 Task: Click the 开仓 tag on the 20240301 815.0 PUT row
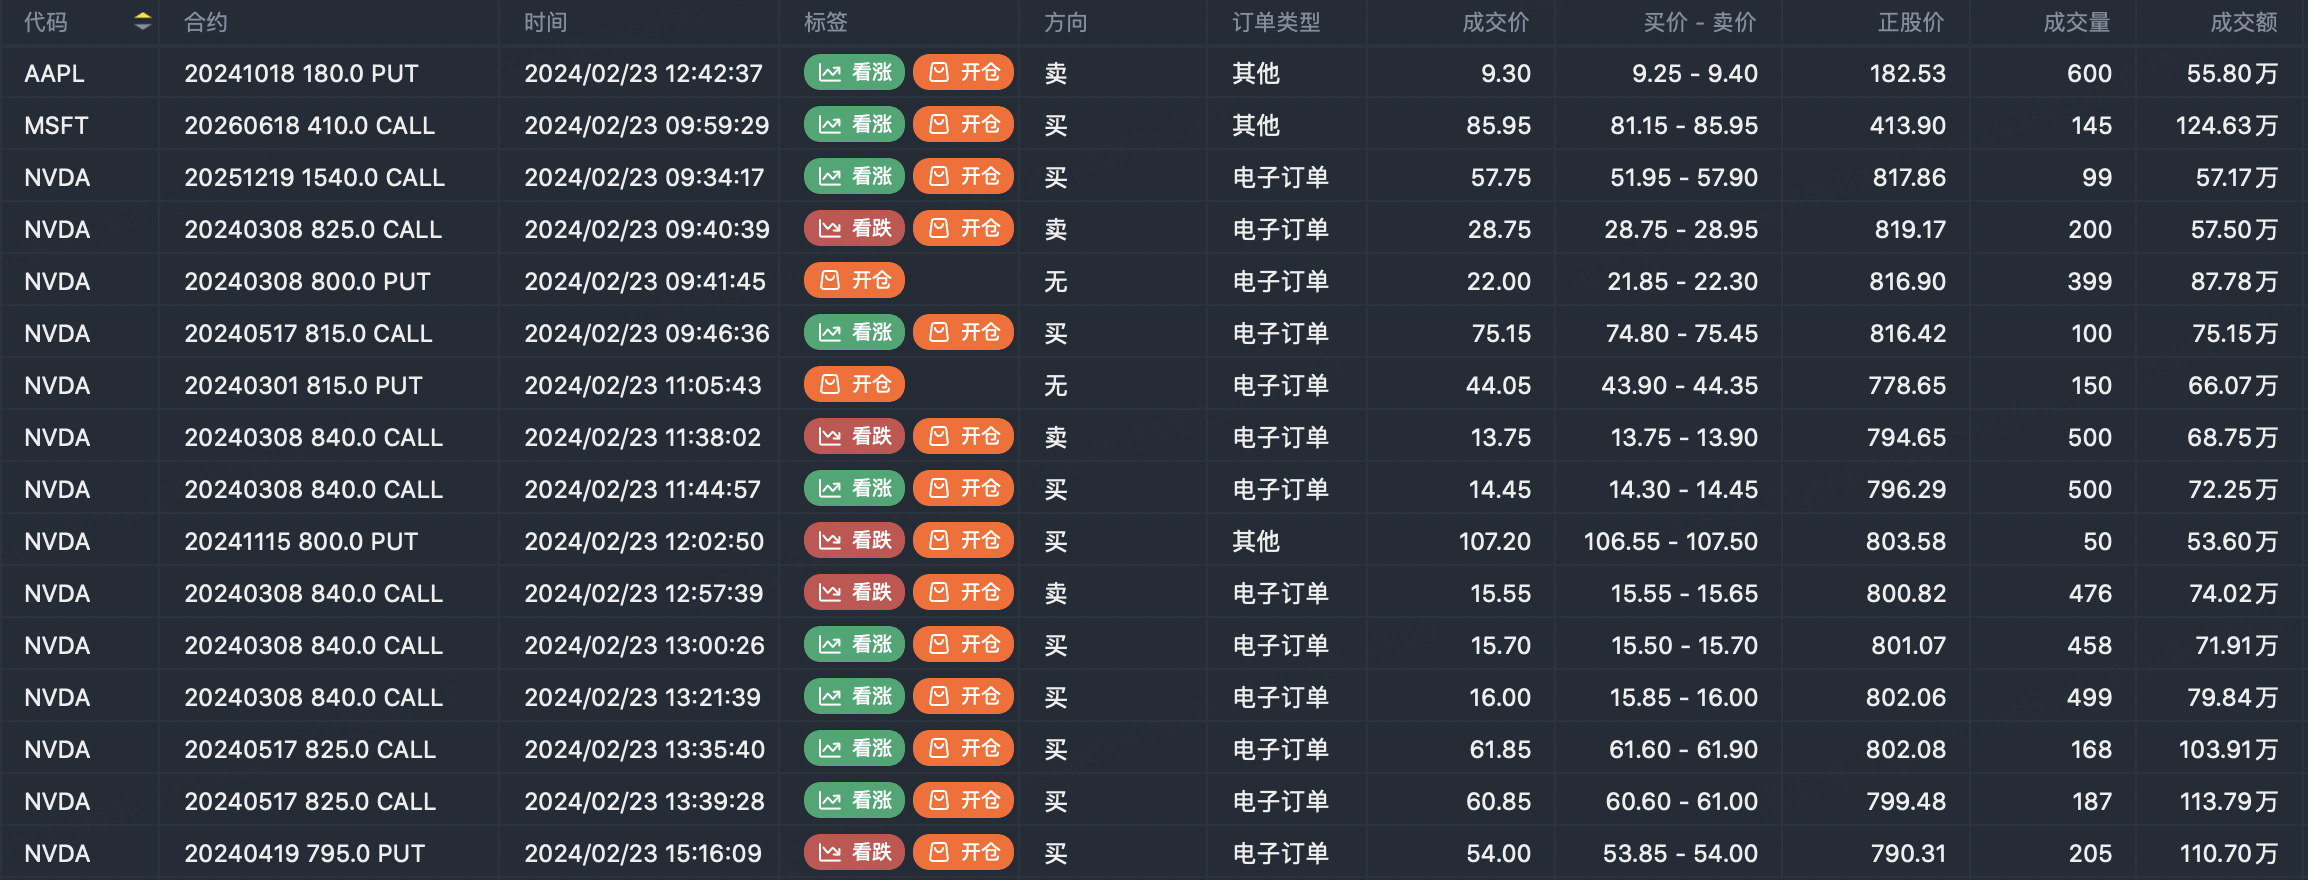pyautogui.click(x=854, y=385)
